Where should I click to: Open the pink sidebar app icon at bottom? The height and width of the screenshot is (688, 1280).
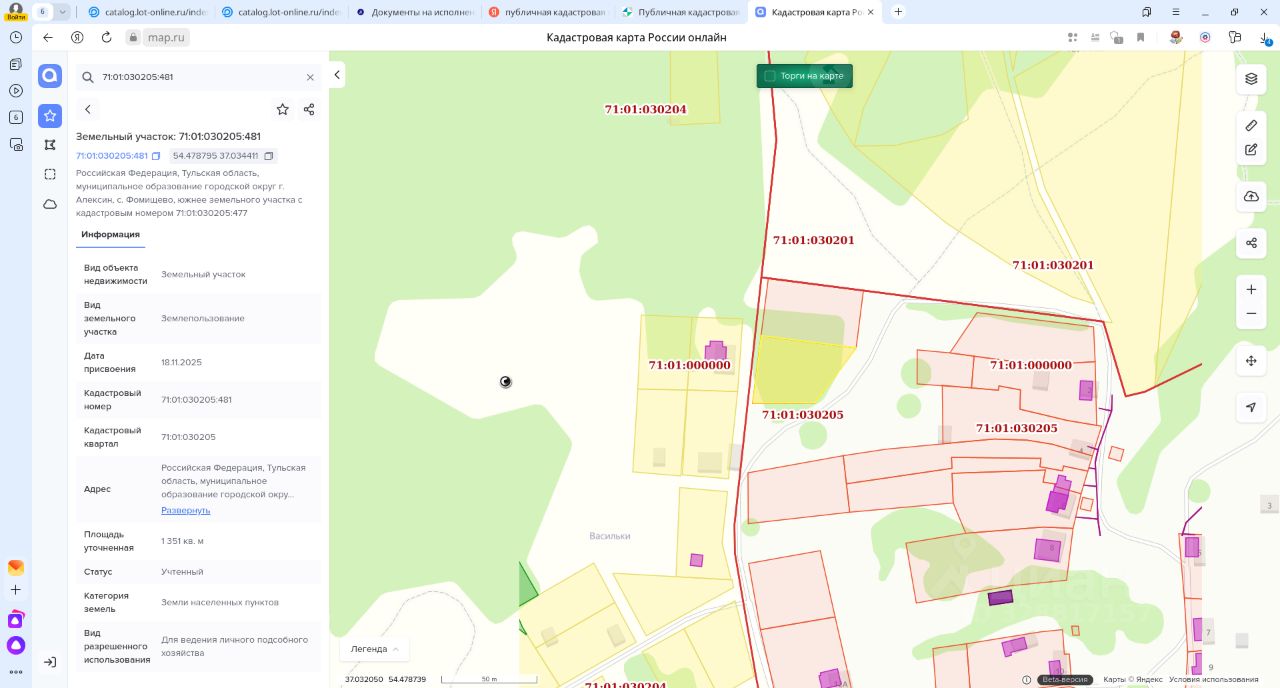16,619
